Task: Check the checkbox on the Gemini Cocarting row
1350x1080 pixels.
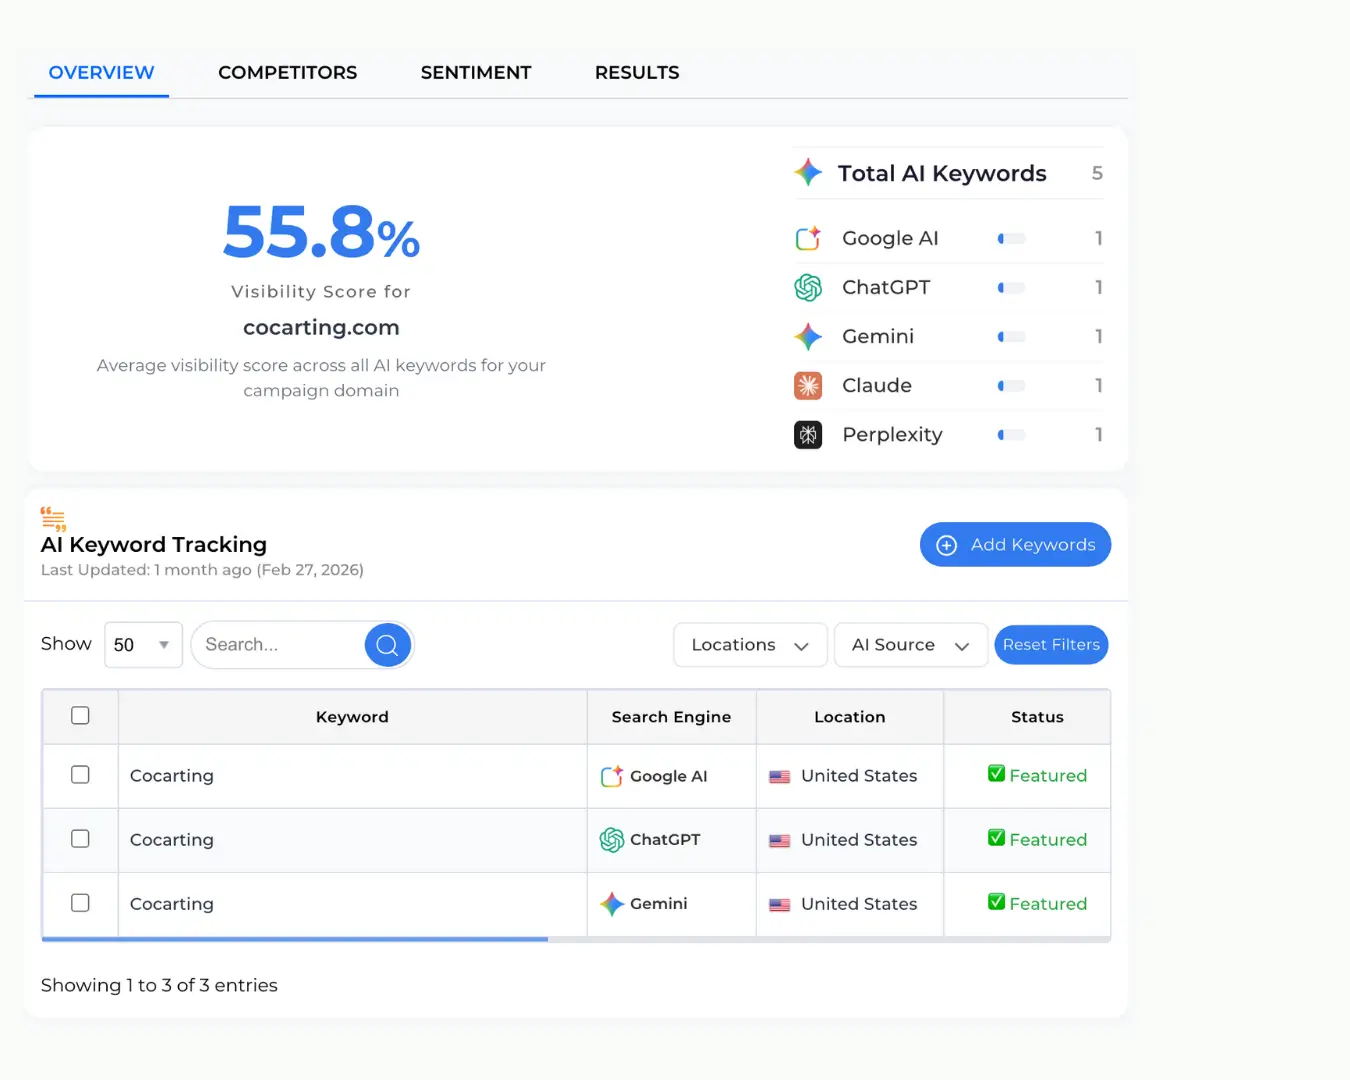Action: click(79, 904)
